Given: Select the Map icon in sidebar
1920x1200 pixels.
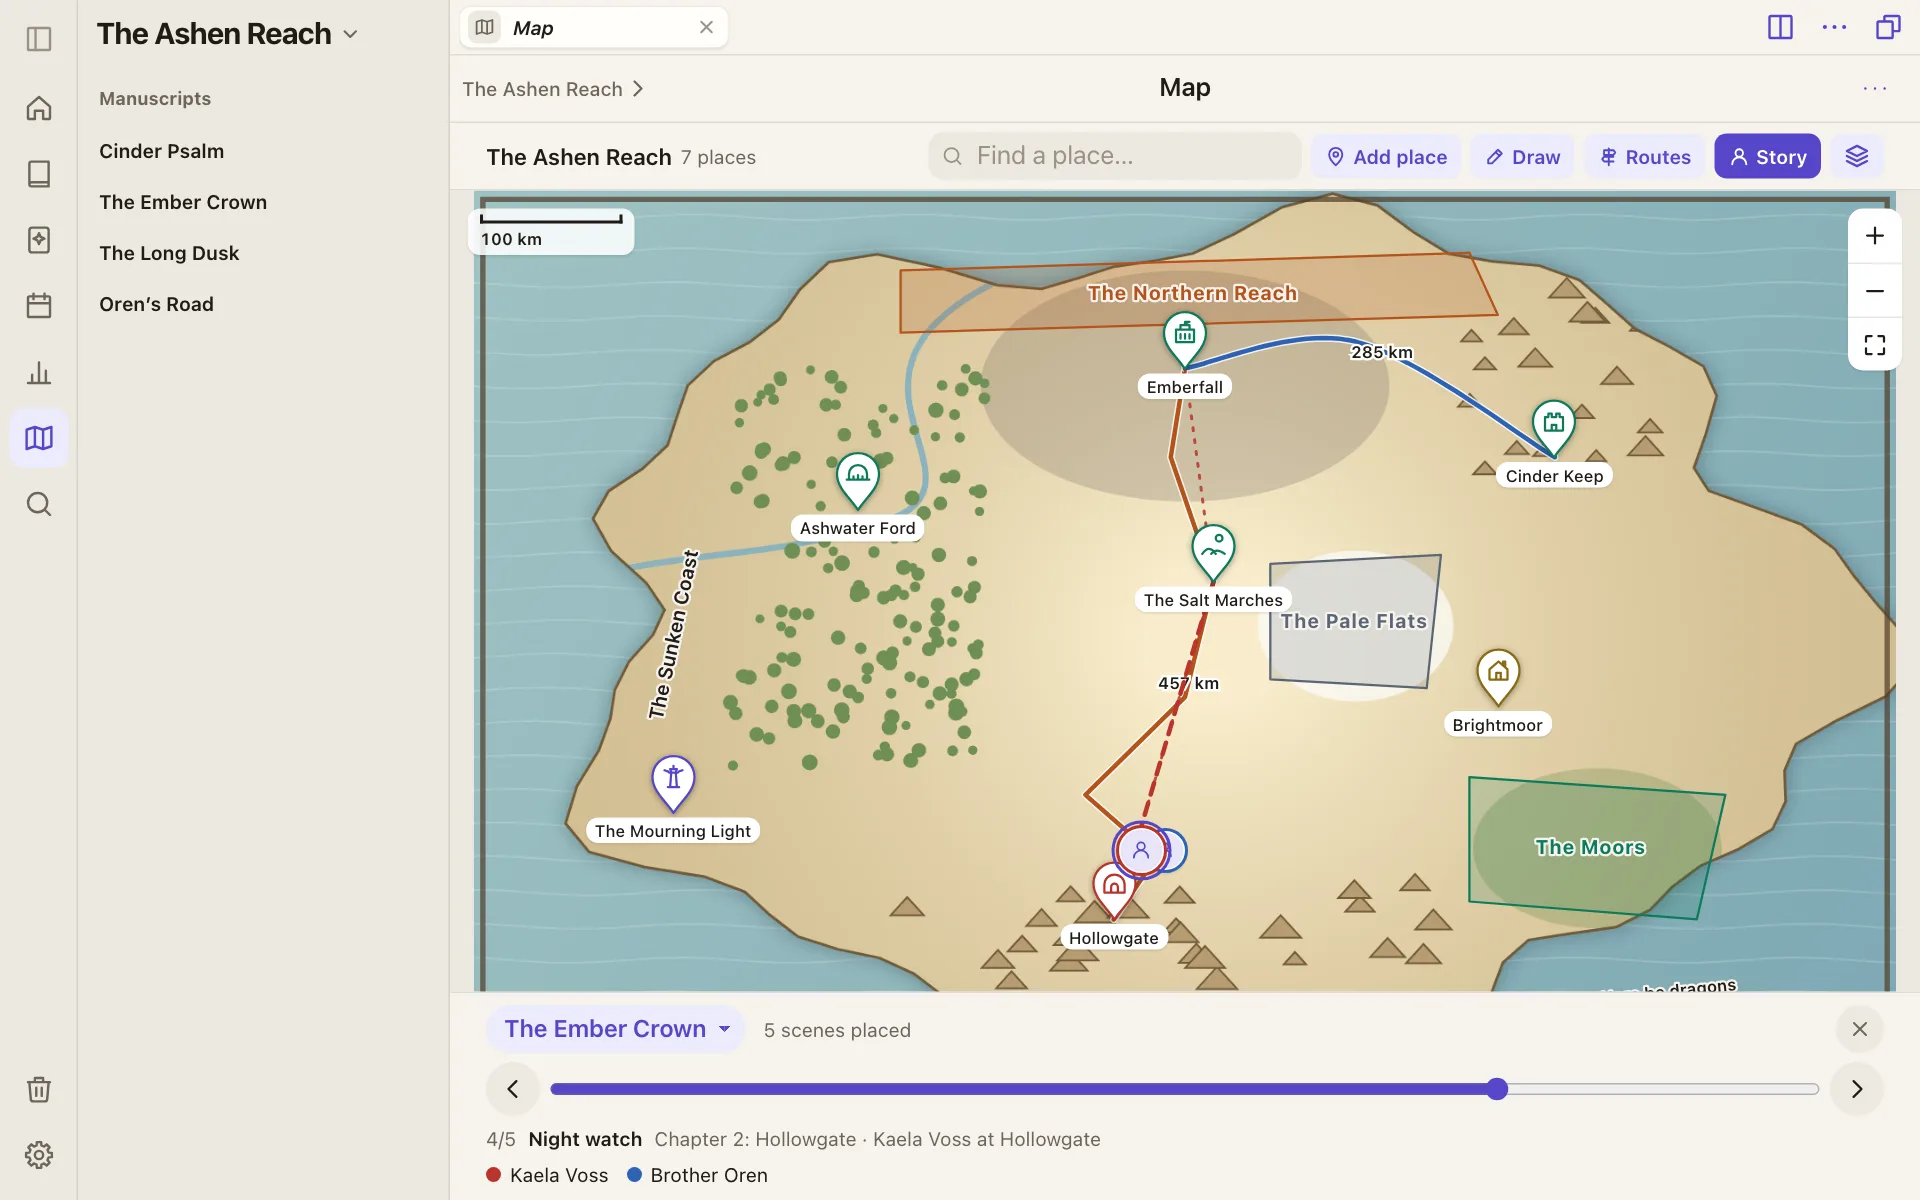Looking at the screenshot, I should 39,438.
